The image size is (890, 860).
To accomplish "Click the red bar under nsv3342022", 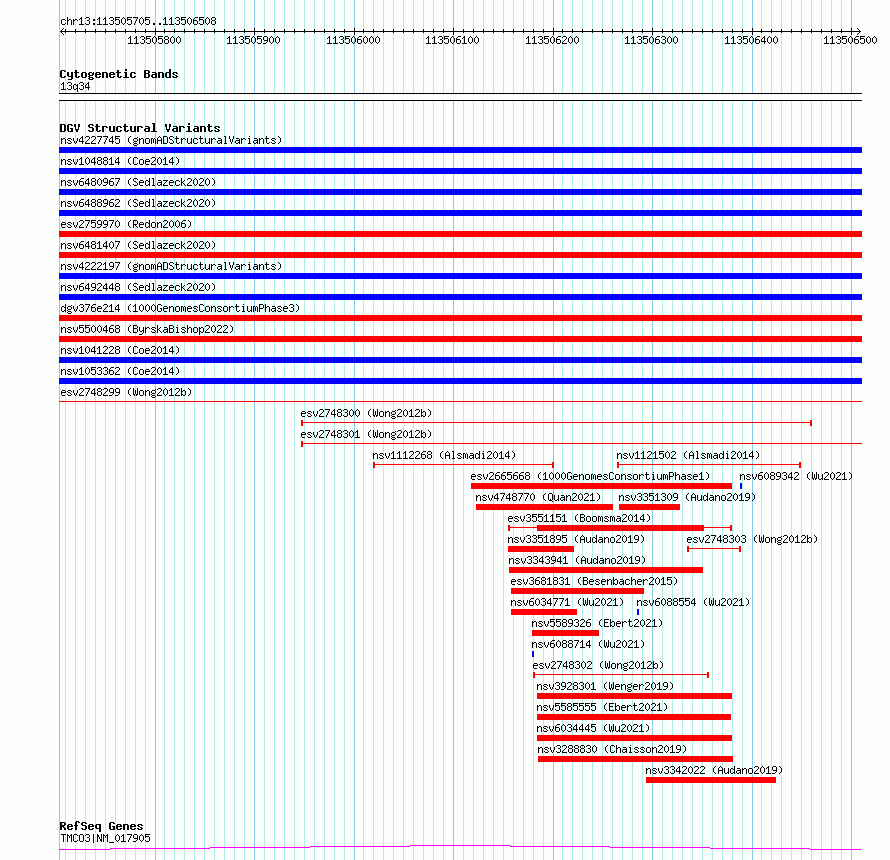I will click(711, 780).
